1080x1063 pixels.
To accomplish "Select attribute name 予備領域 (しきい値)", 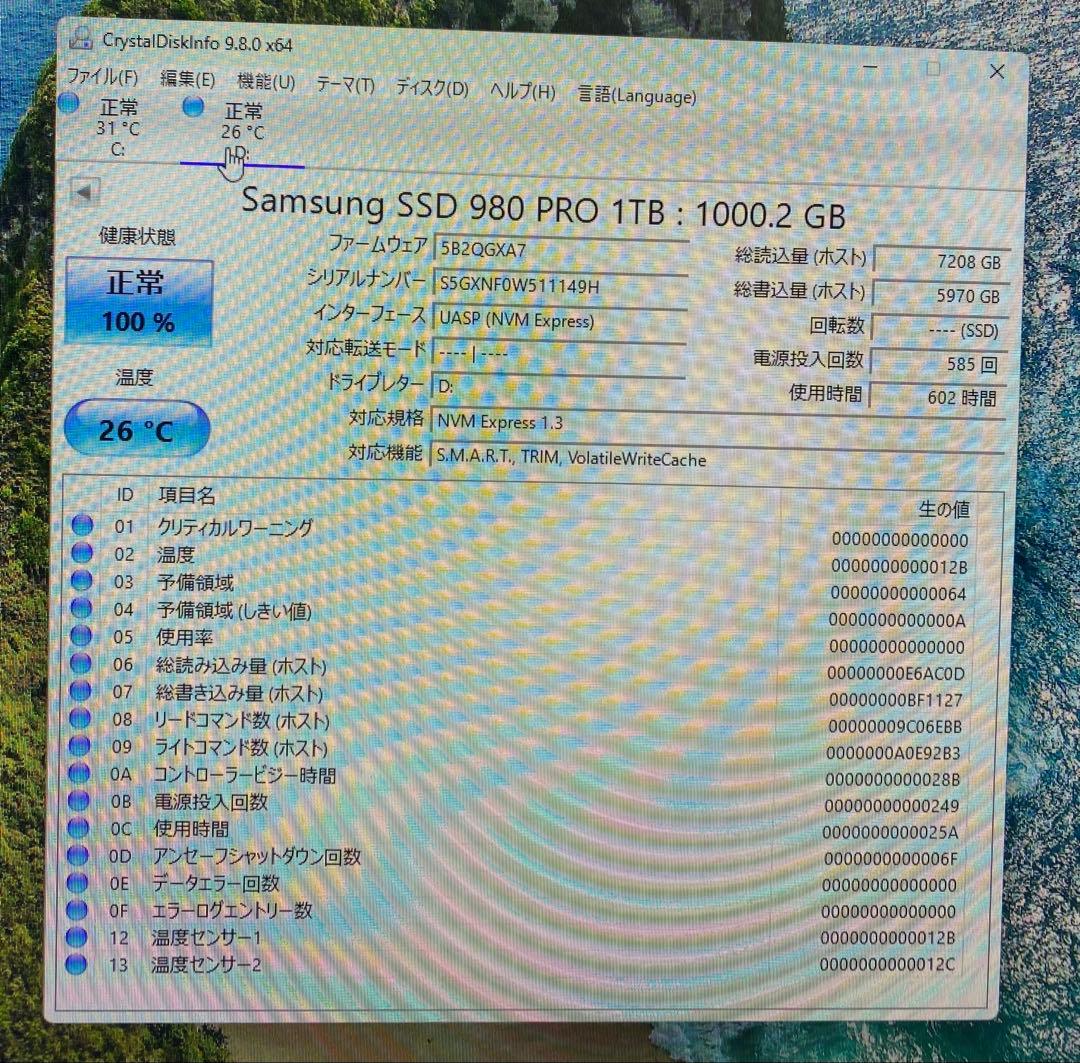I will (x=233, y=610).
